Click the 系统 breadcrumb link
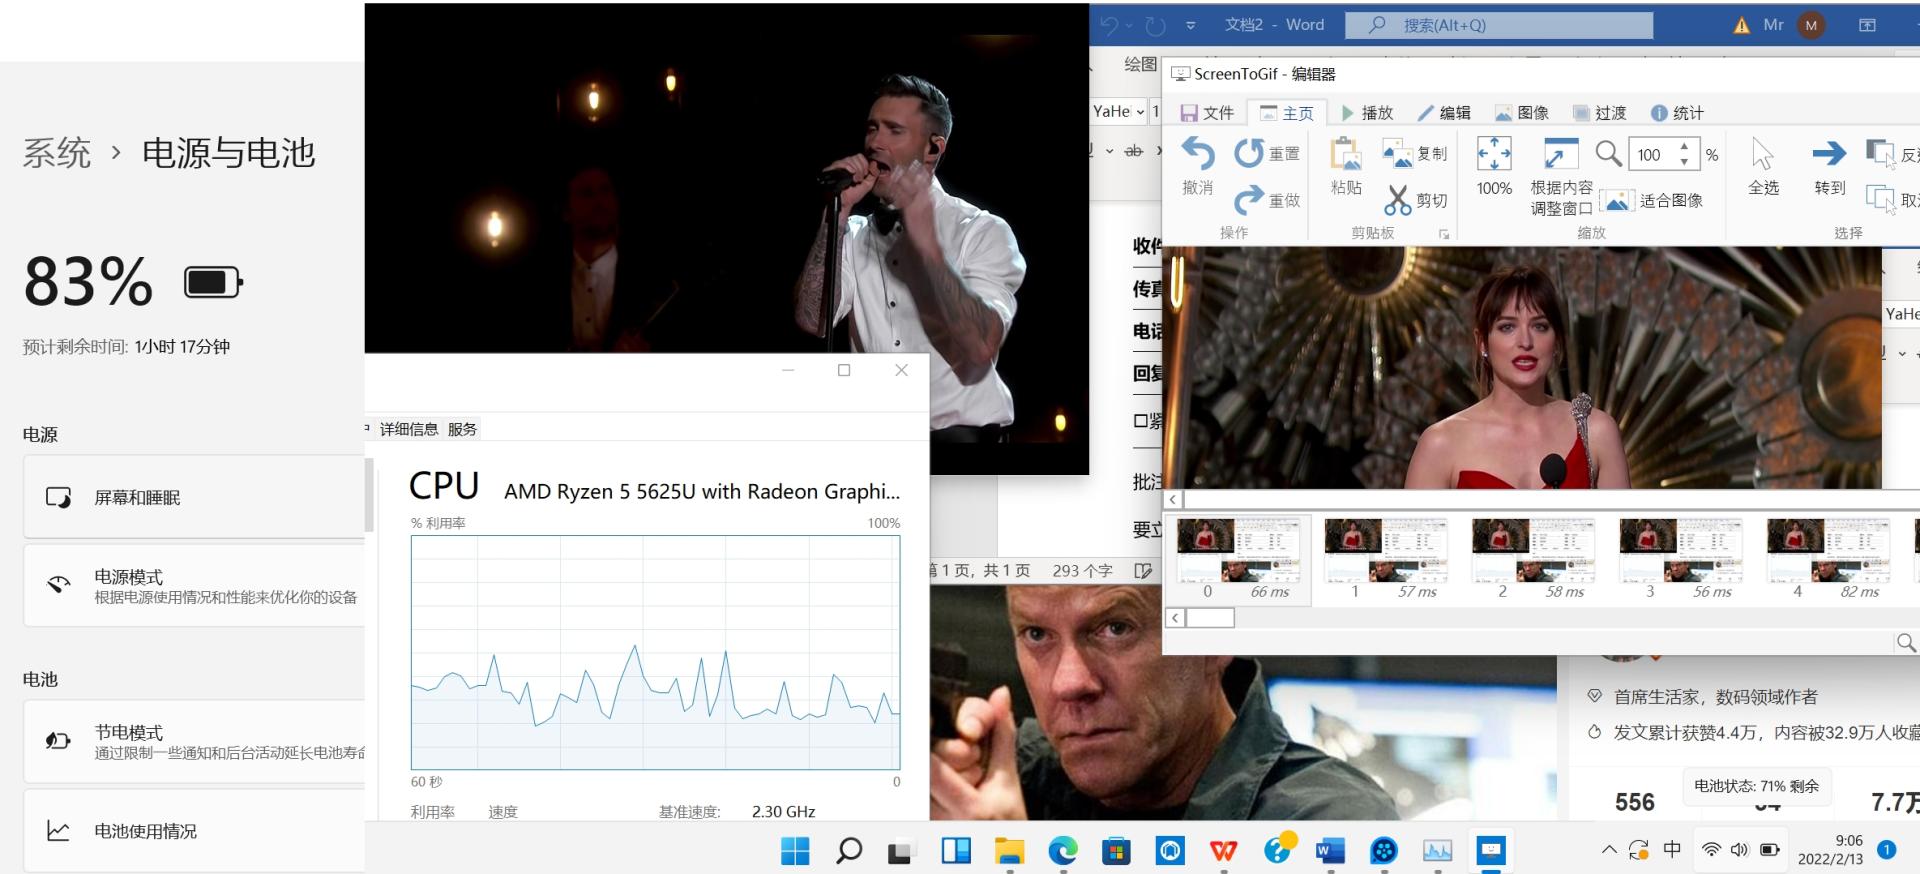 tap(57, 153)
